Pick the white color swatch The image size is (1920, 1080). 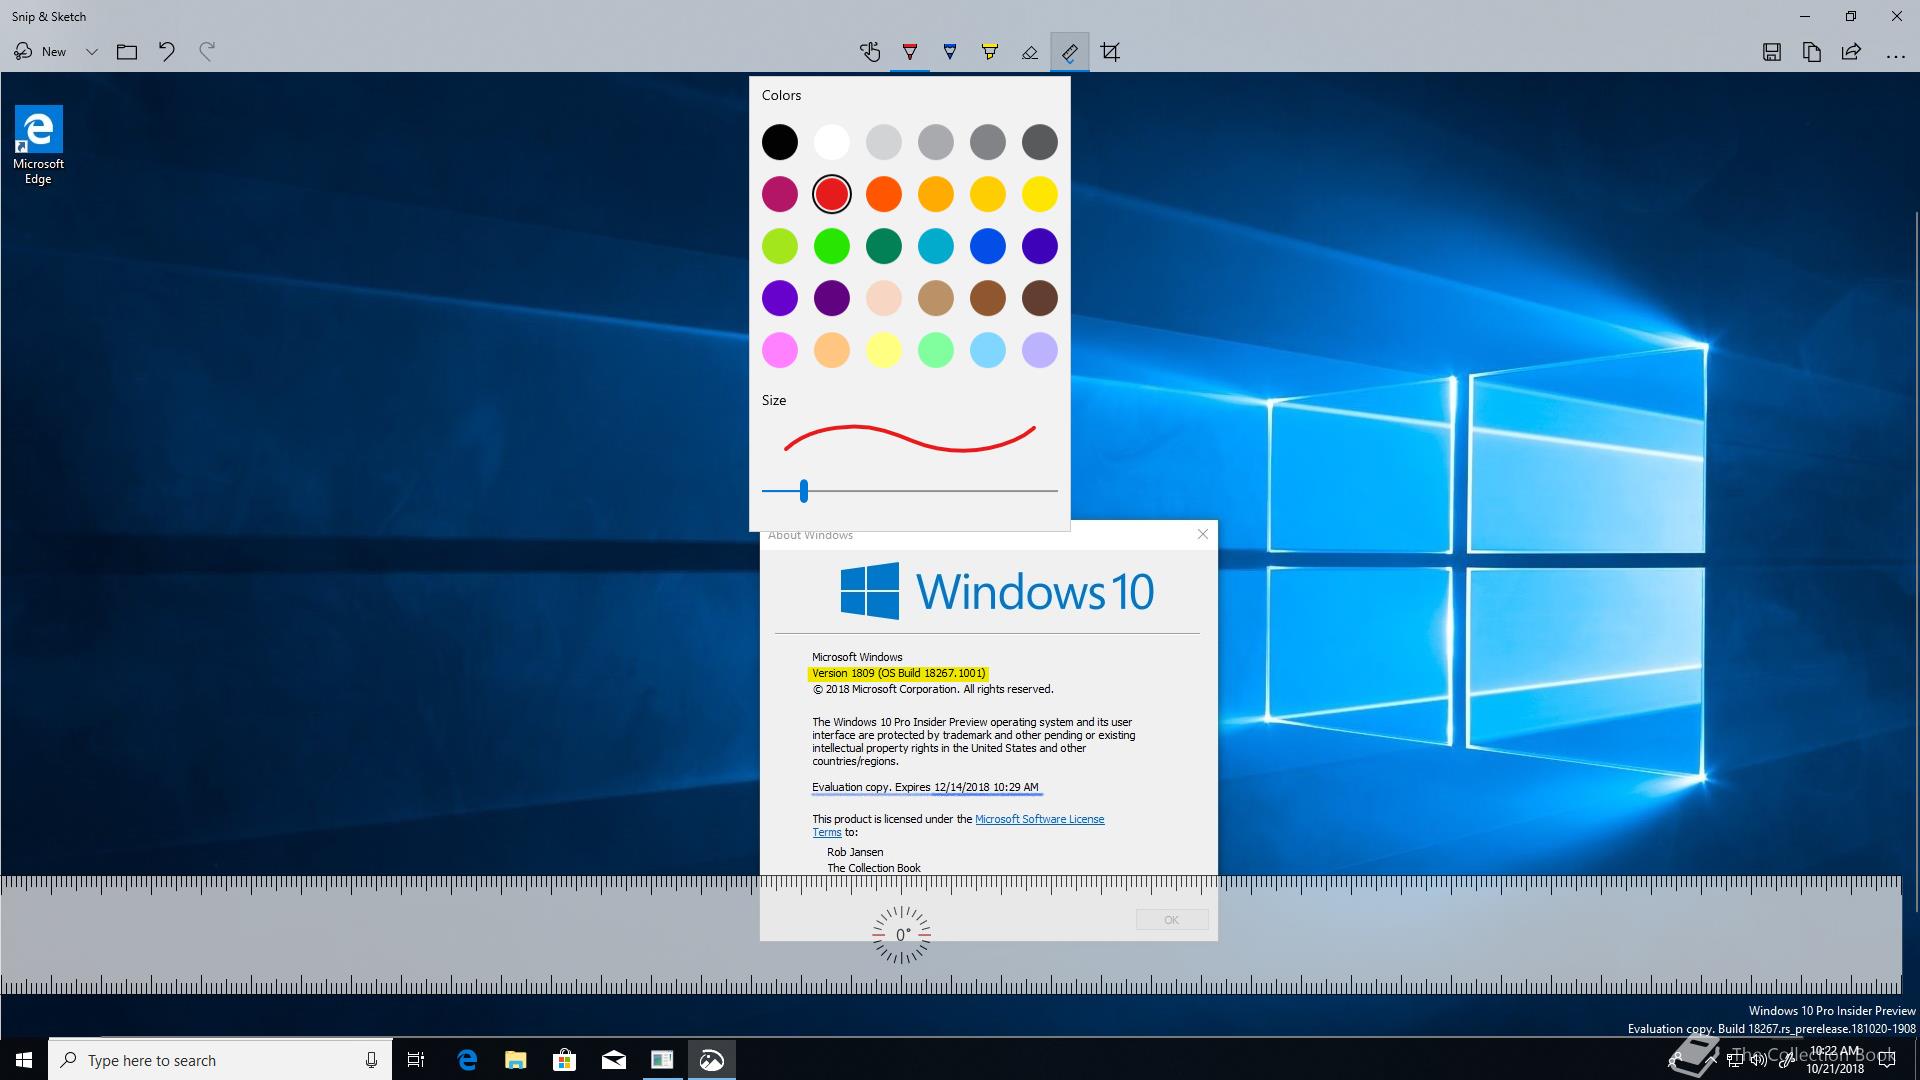(832, 142)
